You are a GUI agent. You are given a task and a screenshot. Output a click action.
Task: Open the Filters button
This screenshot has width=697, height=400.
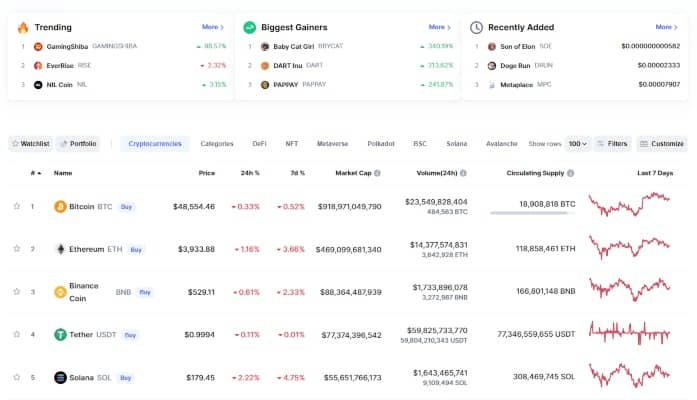612,144
